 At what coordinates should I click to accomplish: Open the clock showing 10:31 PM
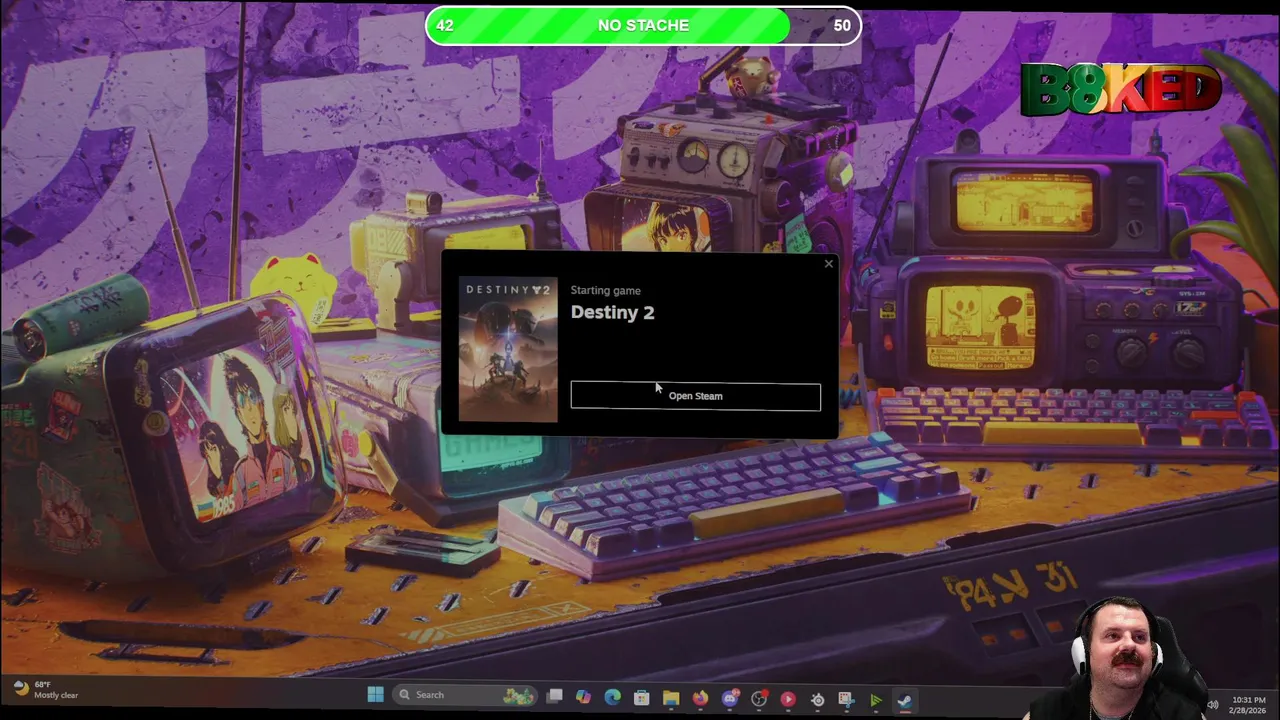pyautogui.click(x=1249, y=705)
